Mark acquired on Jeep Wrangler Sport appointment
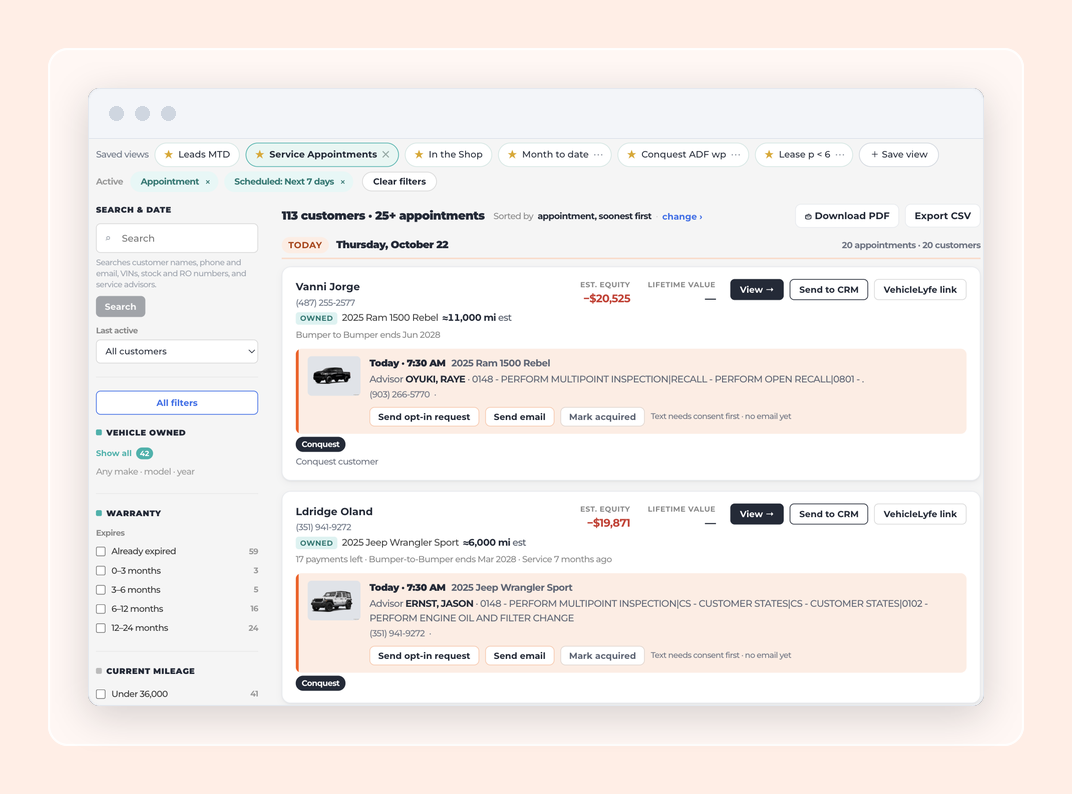Viewport: 1072px width, 794px height. tap(602, 656)
